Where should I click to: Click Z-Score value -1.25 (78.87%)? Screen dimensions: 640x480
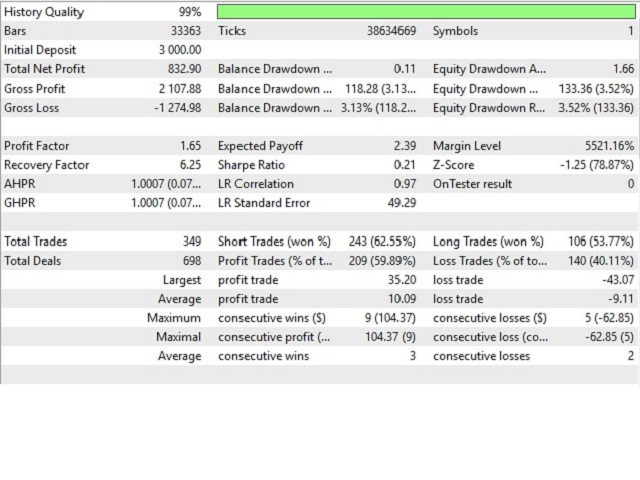coord(597,165)
